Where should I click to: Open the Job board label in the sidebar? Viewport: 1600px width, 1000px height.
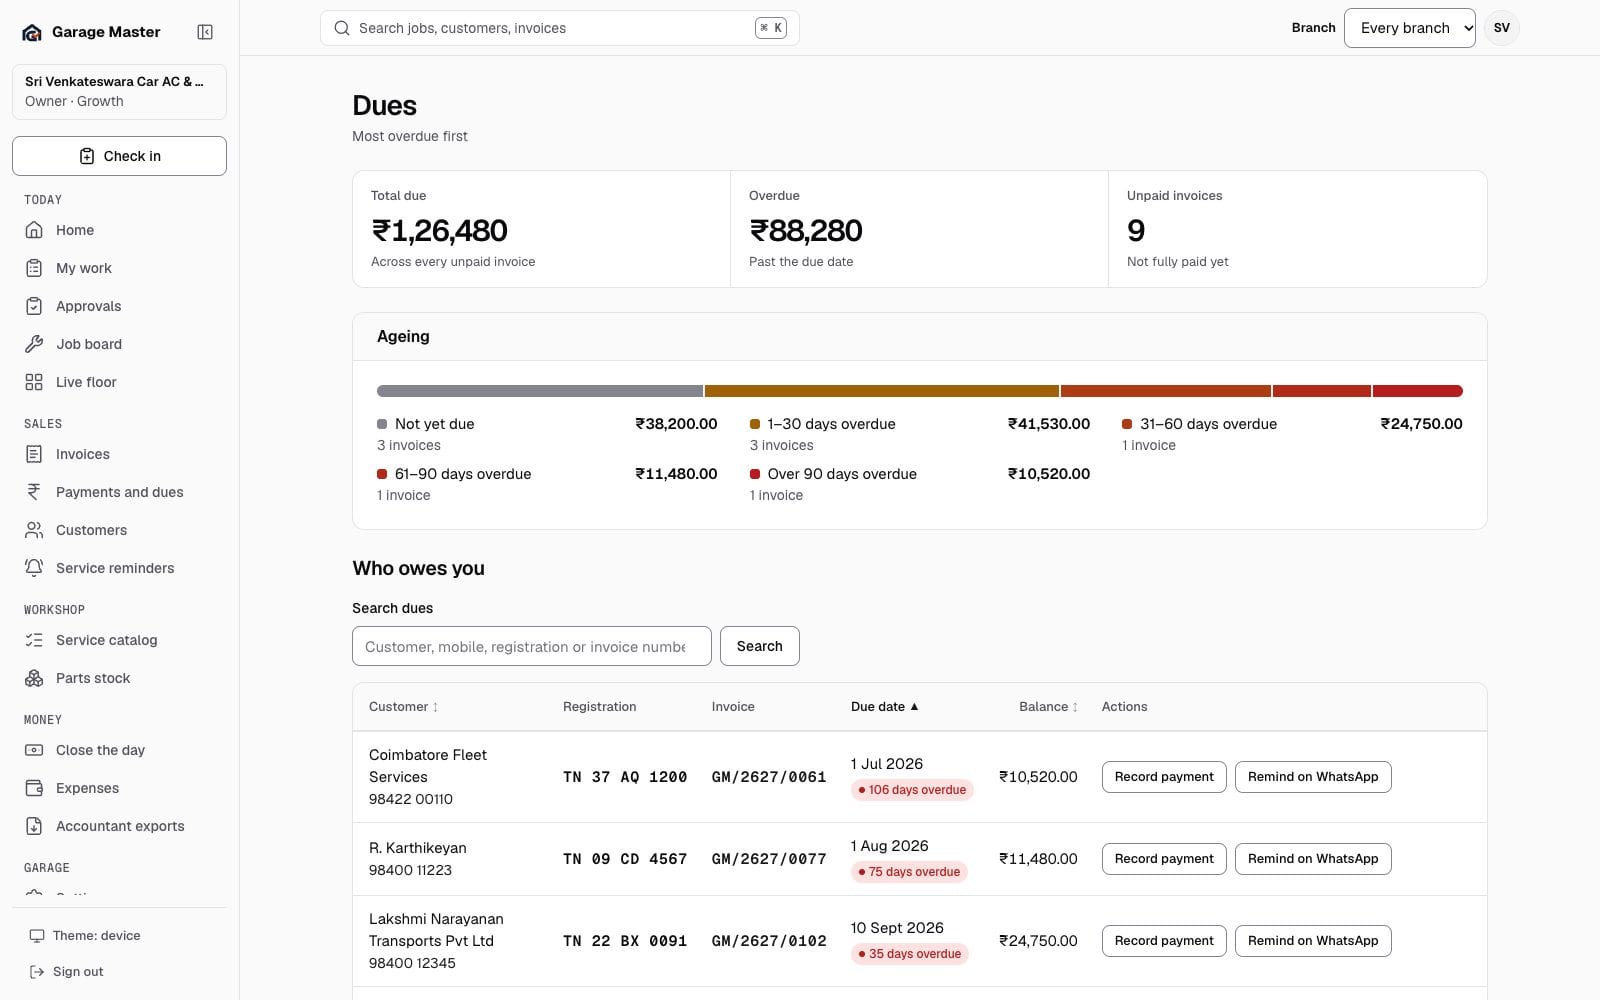coord(89,344)
